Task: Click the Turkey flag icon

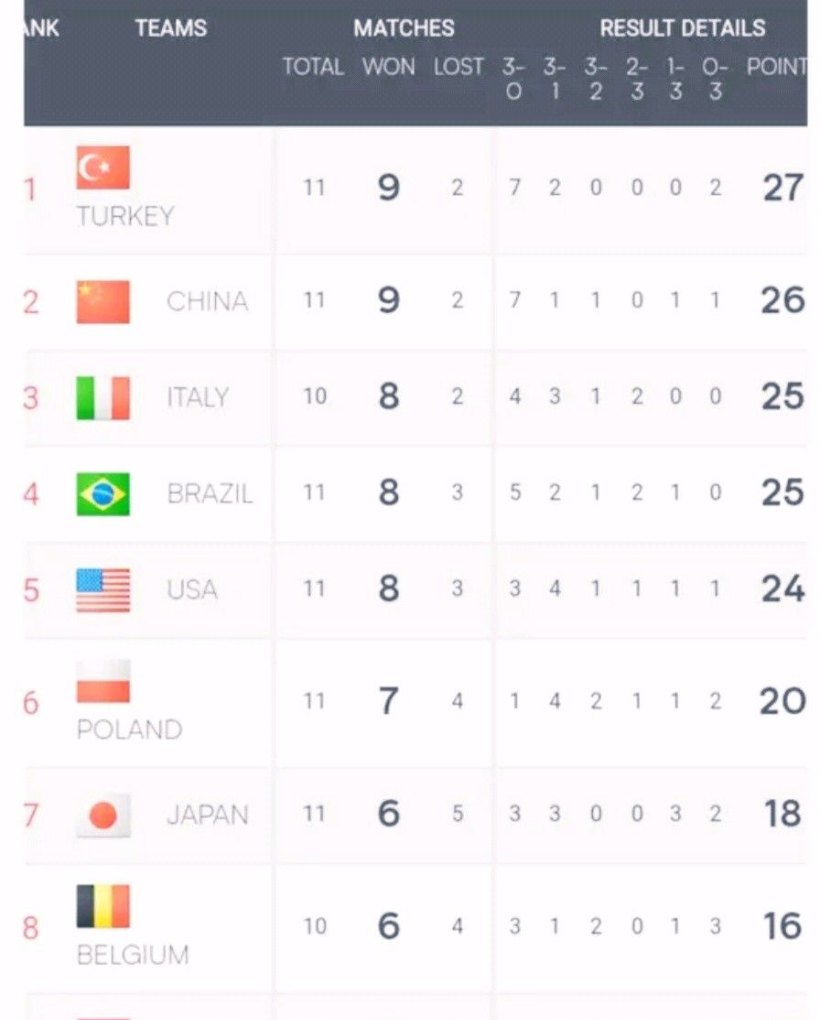Action: (x=103, y=168)
